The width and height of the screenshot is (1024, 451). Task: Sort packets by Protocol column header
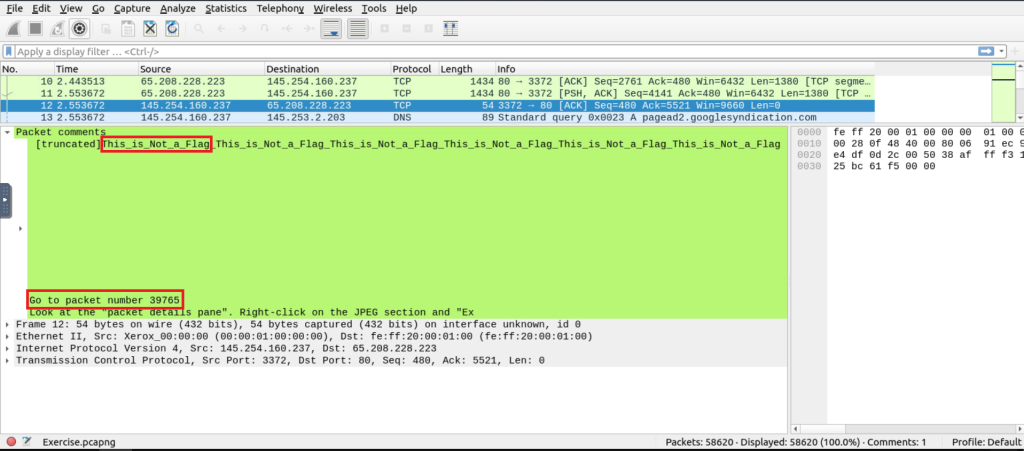click(414, 69)
